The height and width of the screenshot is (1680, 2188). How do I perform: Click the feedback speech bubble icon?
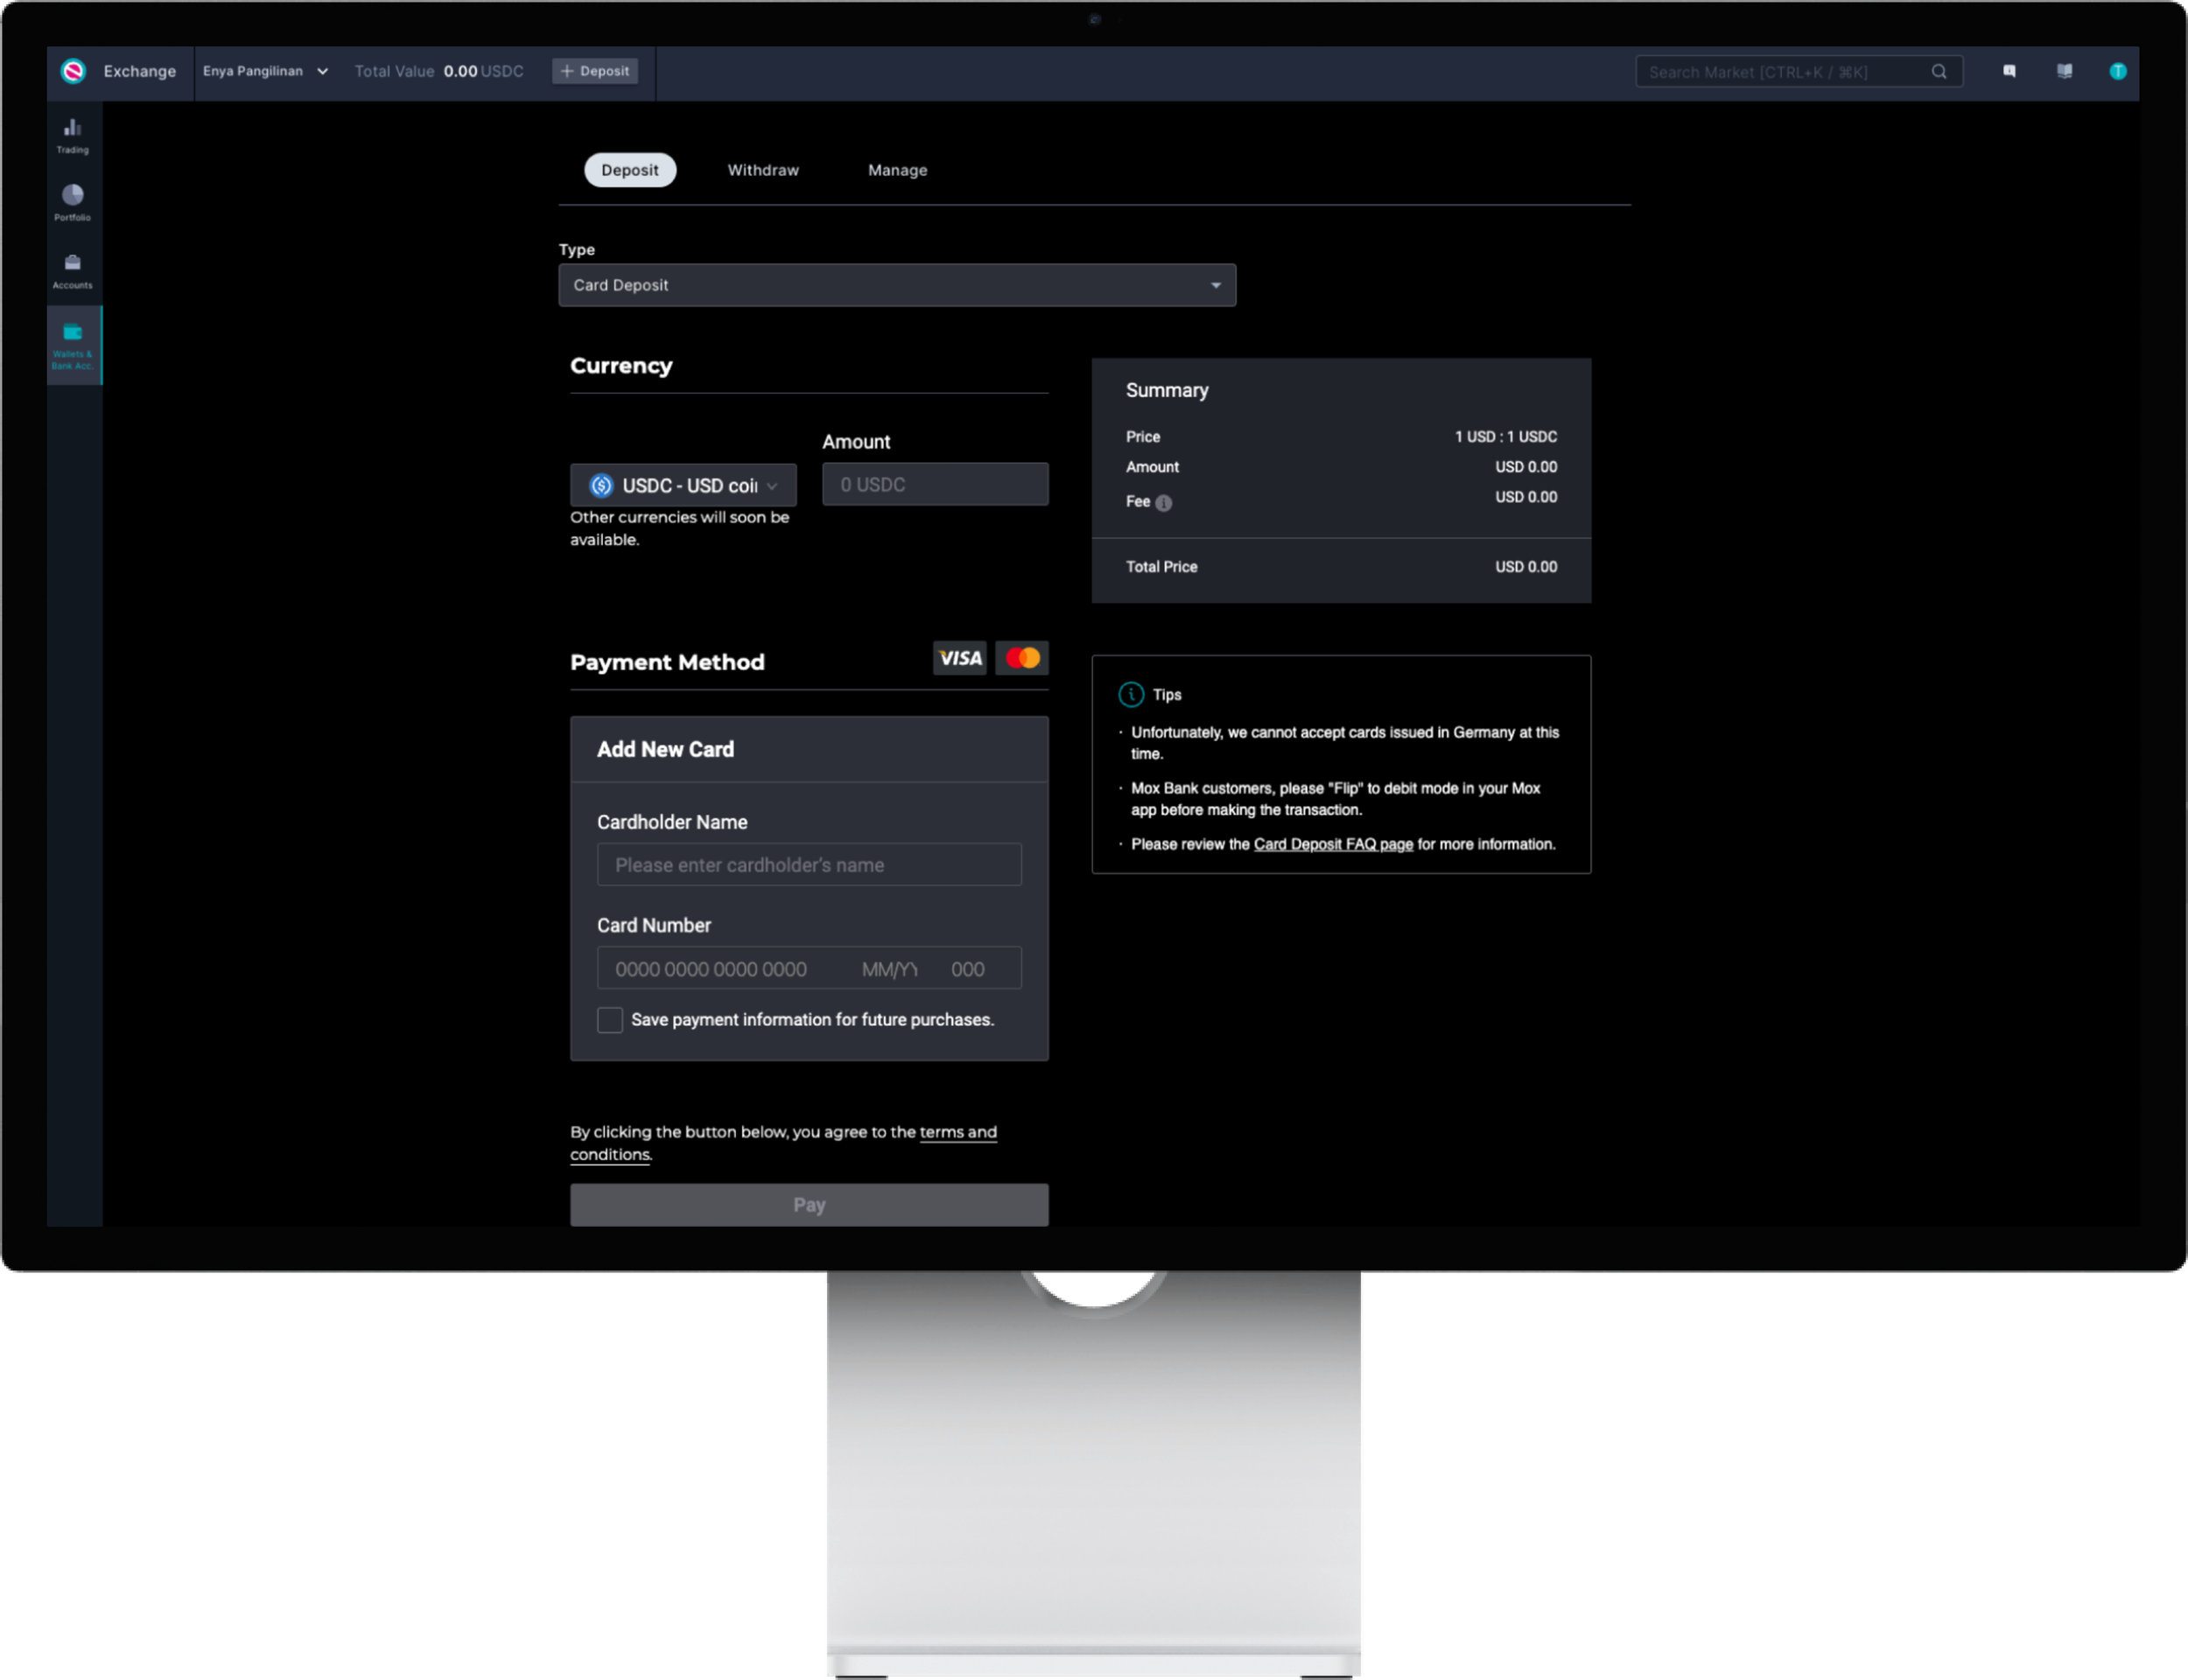[2009, 71]
